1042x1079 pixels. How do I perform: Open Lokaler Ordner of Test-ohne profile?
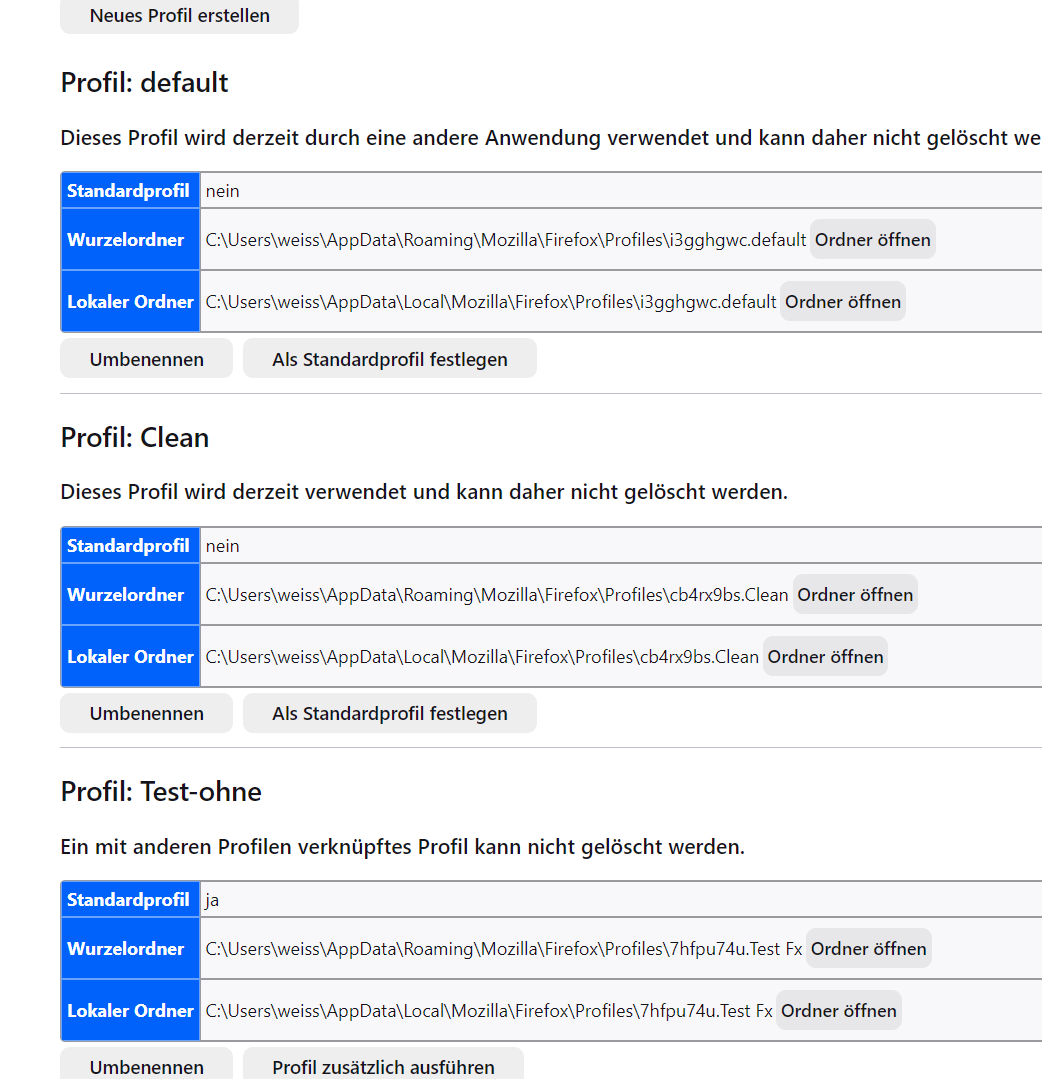click(838, 1010)
